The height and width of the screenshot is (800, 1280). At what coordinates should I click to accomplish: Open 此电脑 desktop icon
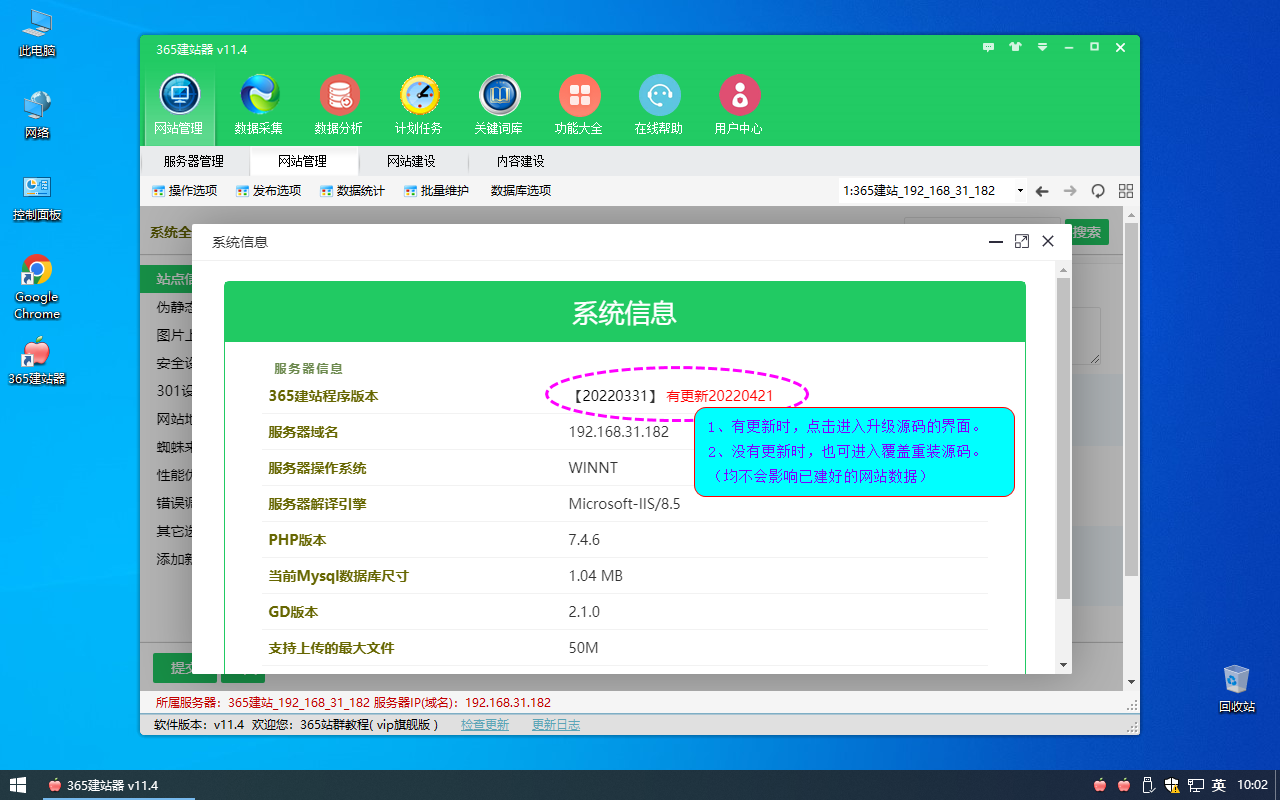[37, 33]
